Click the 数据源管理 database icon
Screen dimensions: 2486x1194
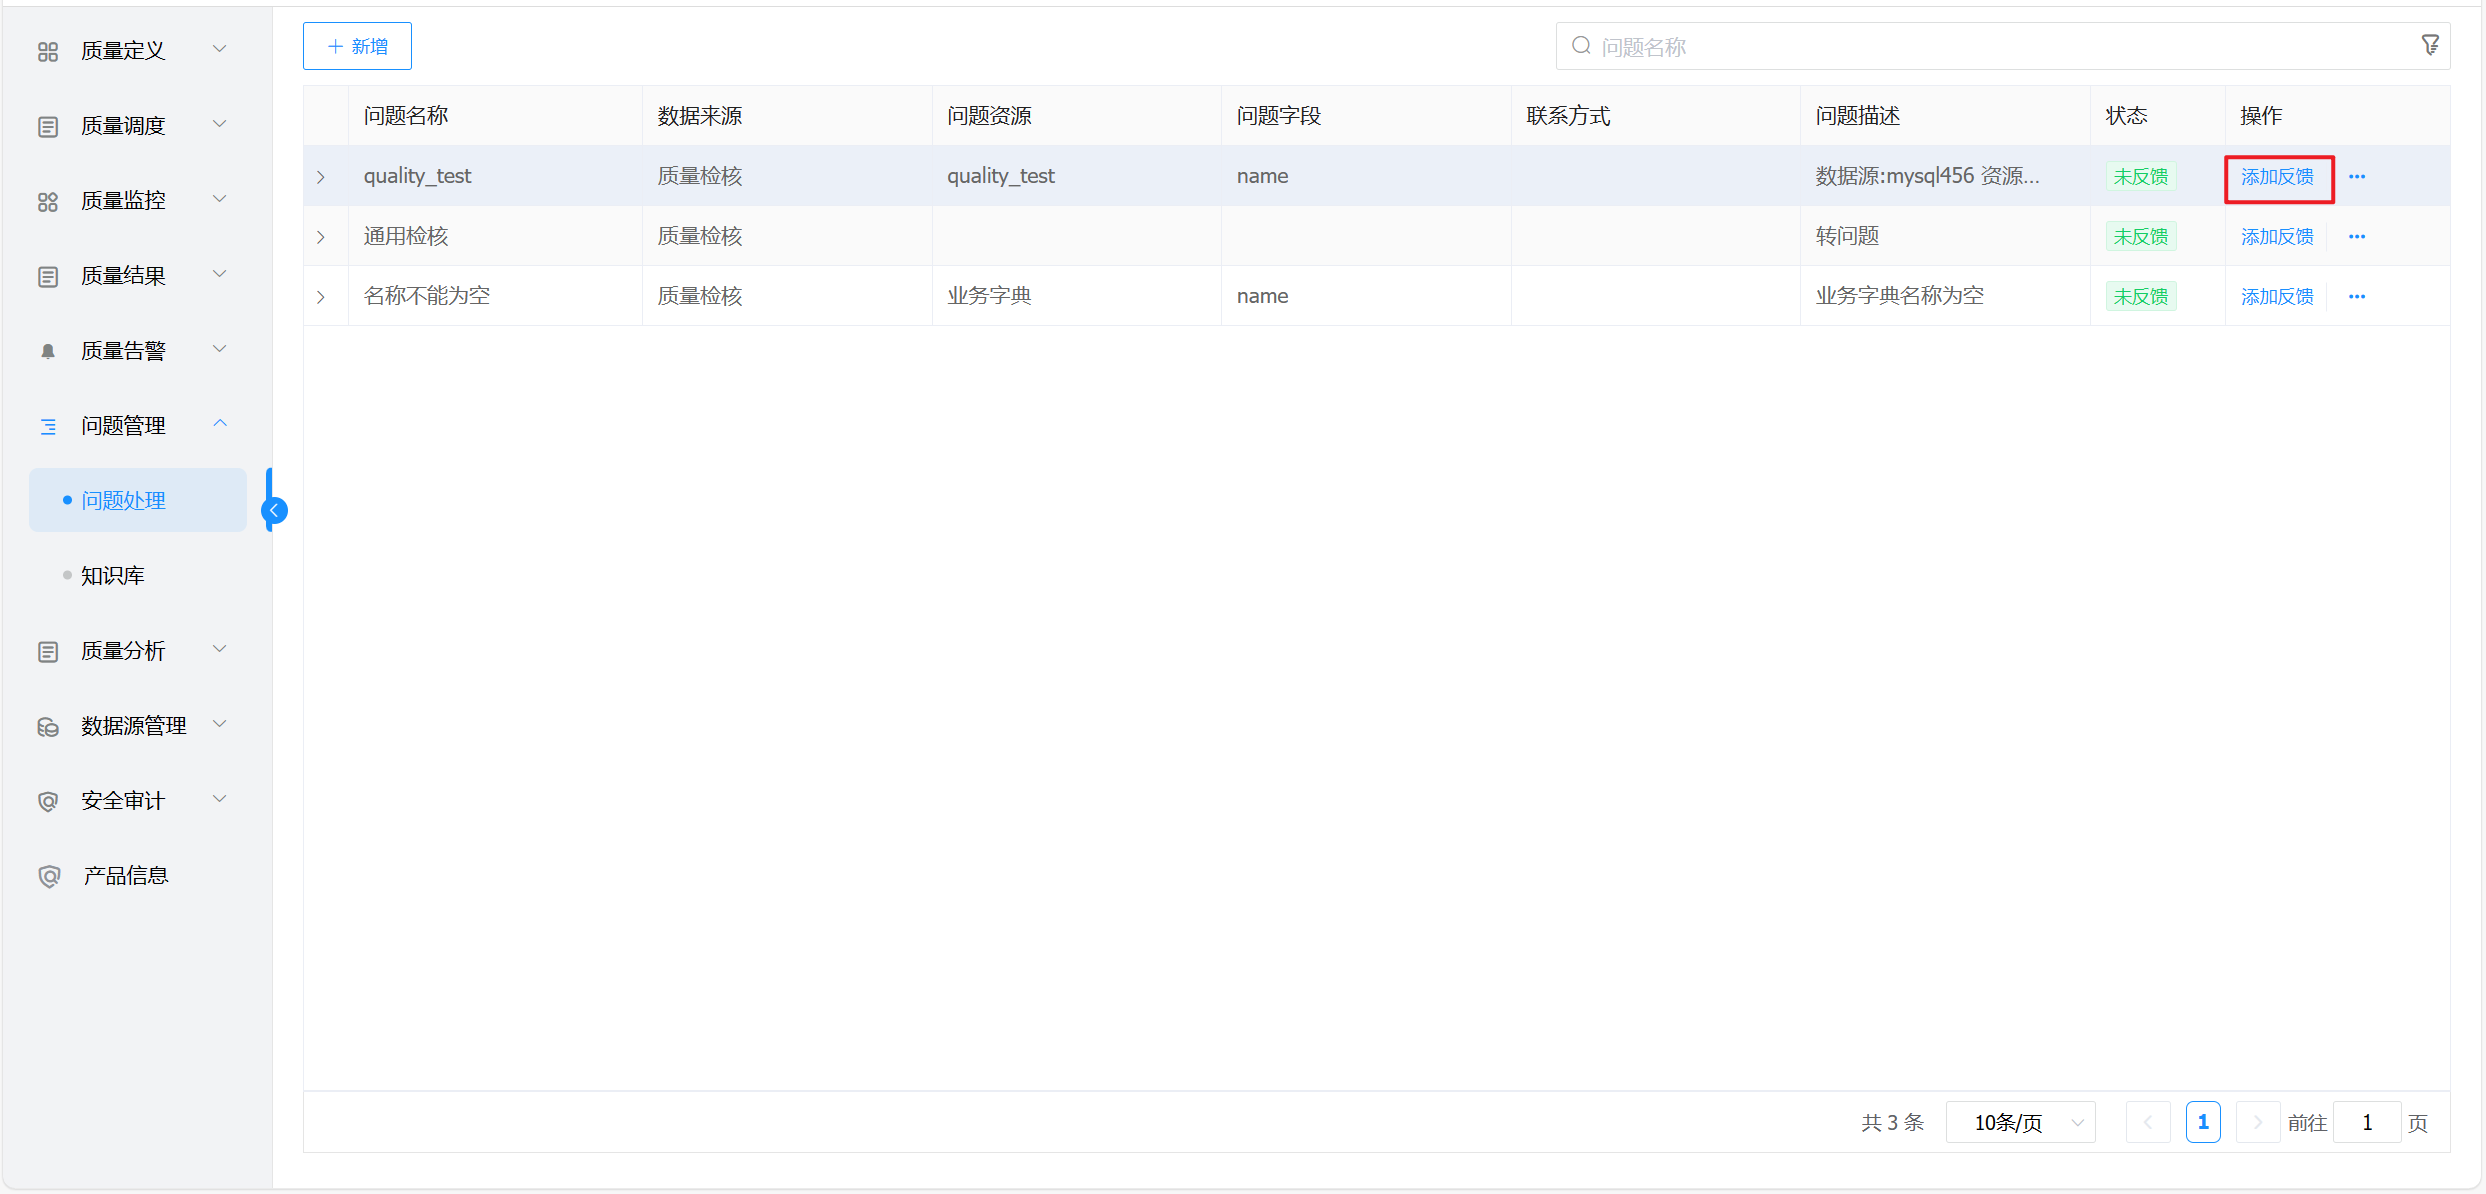pyautogui.click(x=48, y=726)
